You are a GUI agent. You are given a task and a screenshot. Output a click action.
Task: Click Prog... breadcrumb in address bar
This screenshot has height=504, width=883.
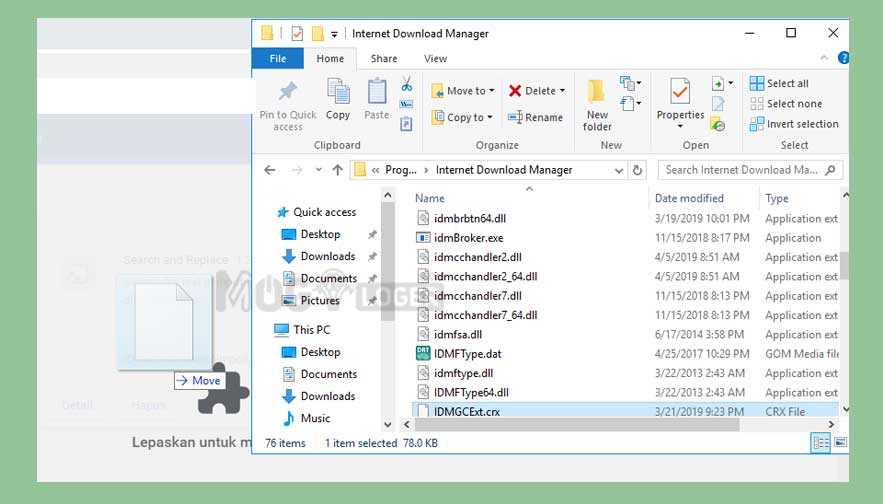400,170
